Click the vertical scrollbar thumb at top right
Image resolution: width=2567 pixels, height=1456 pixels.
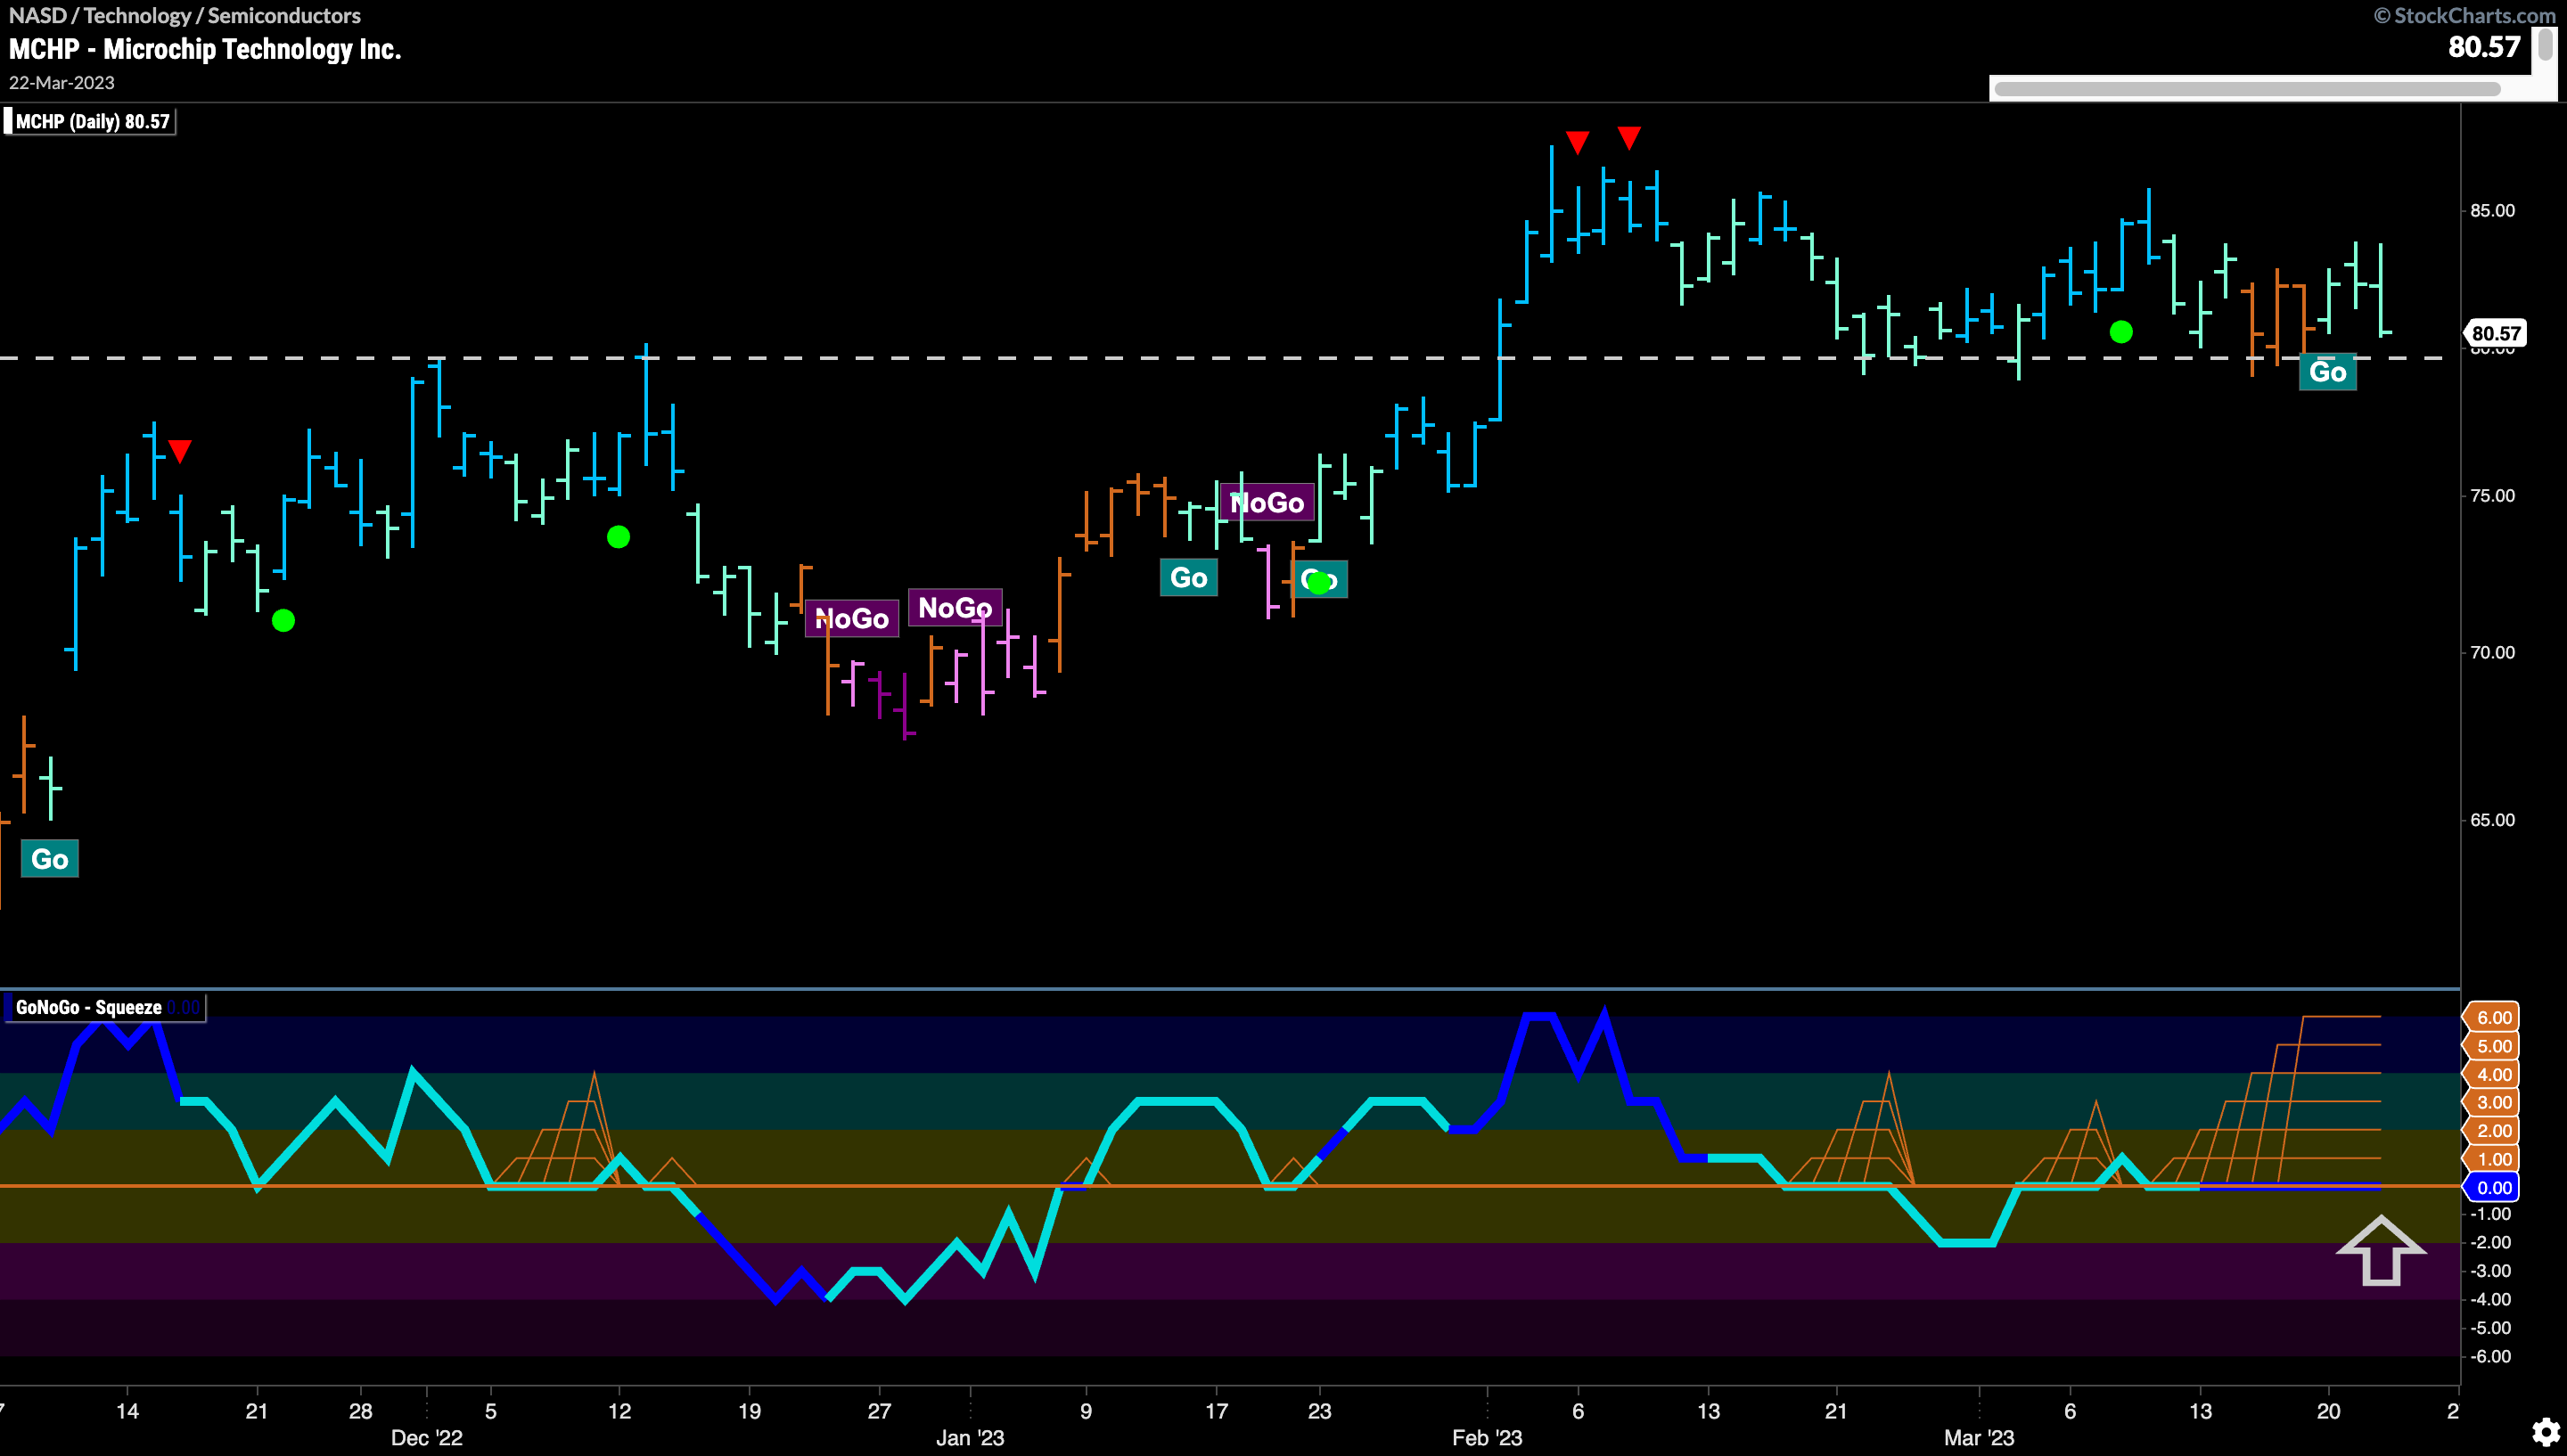pos(2546,45)
